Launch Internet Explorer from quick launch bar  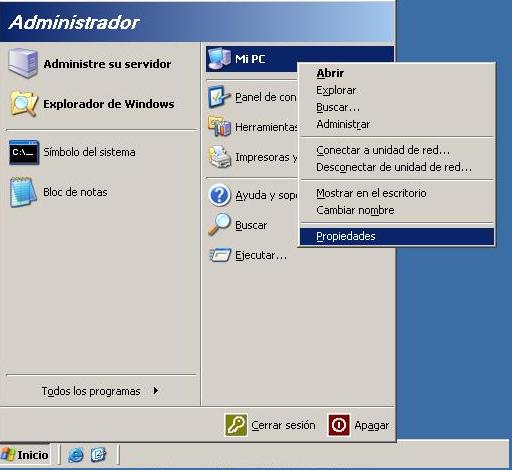tap(76, 455)
